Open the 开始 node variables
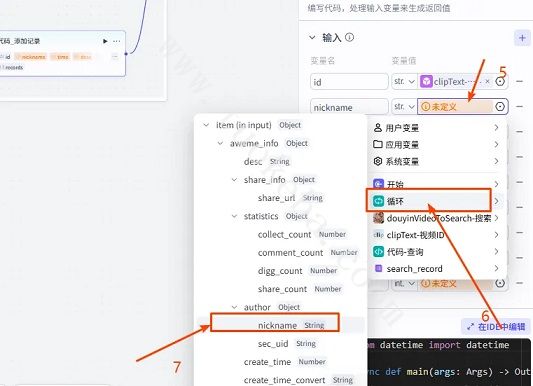The image size is (533, 386). click(437, 184)
